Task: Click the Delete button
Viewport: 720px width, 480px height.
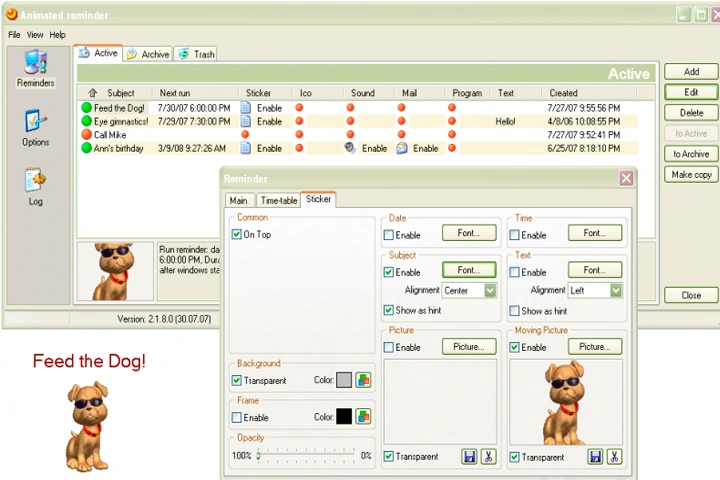Action: tap(691, 113)
